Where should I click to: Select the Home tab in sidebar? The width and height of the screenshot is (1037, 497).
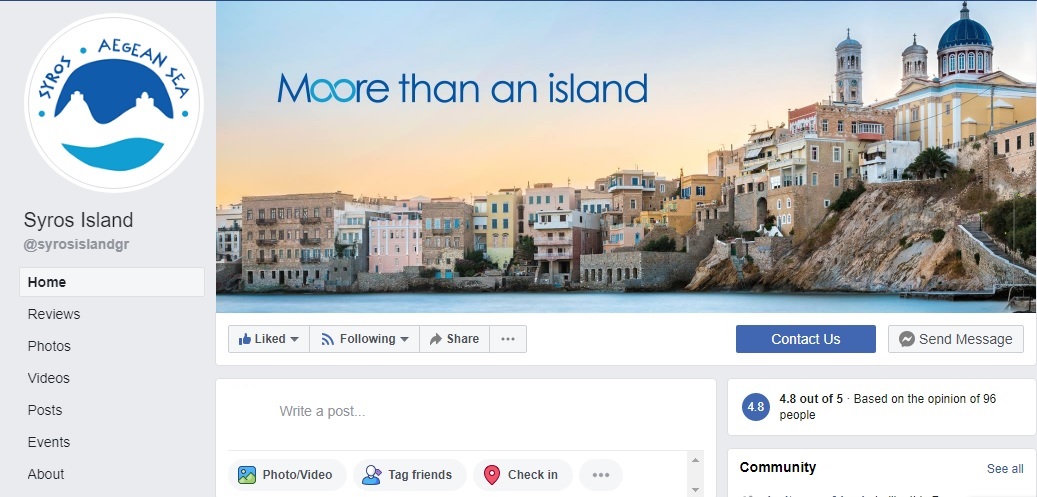point(112,282)
